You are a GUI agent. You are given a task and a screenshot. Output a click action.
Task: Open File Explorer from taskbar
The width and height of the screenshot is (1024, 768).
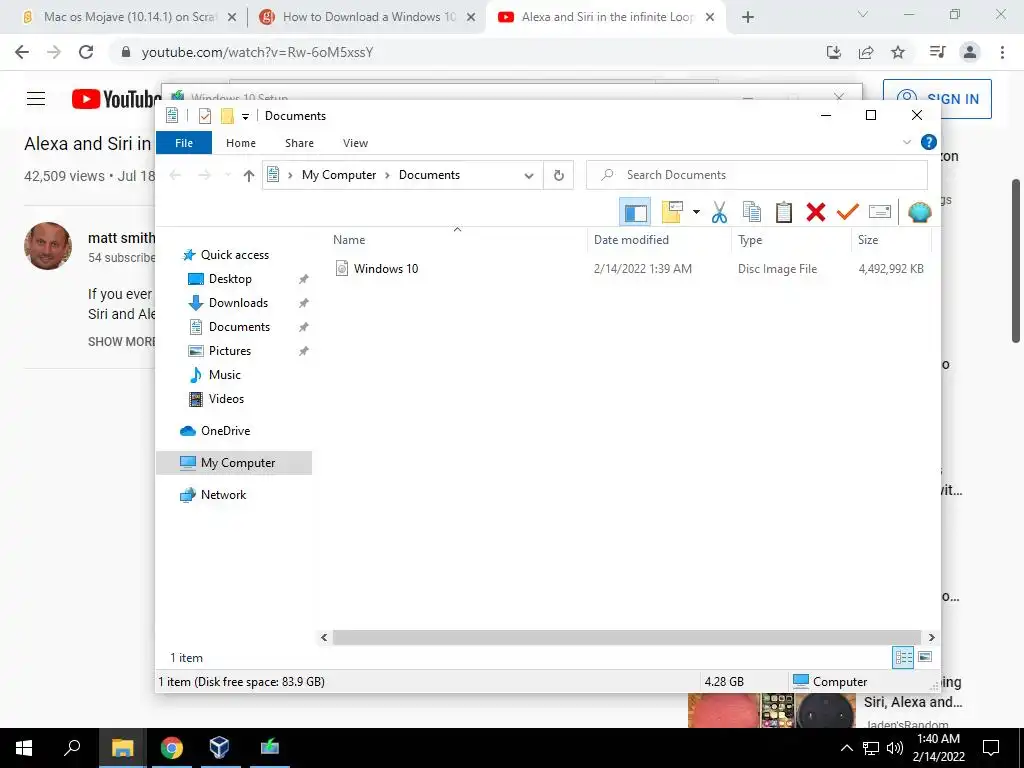point(122,748)
